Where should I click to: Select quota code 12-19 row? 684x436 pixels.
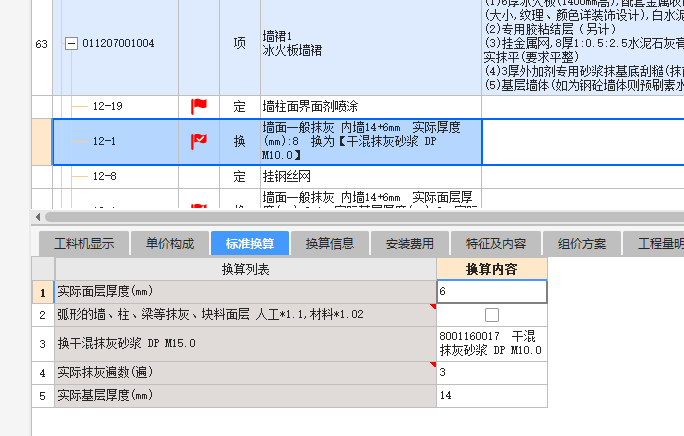pyautogui.click(x=107, y=106)
